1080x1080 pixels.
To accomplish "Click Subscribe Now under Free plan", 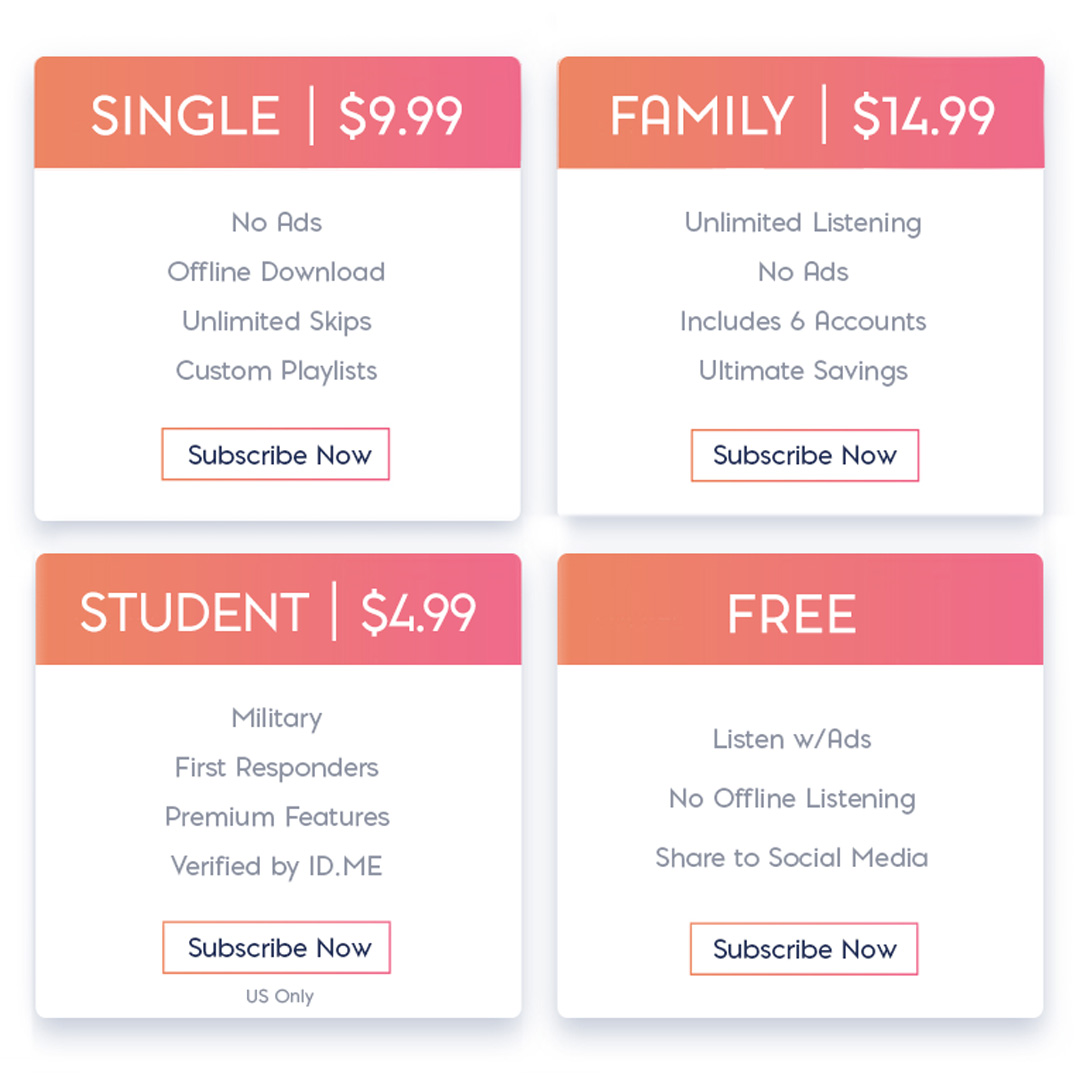I will 804,948.
